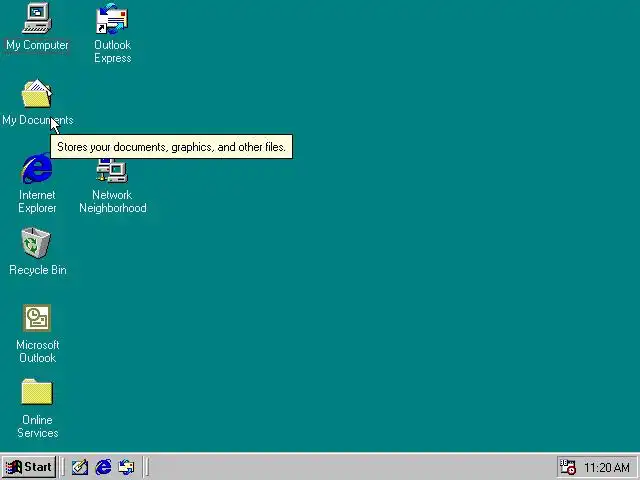Image resolution: width=640 pixels, height=480 pixels.
Task: Select the Online Services folder icon
Action: [x=37, y=392]
